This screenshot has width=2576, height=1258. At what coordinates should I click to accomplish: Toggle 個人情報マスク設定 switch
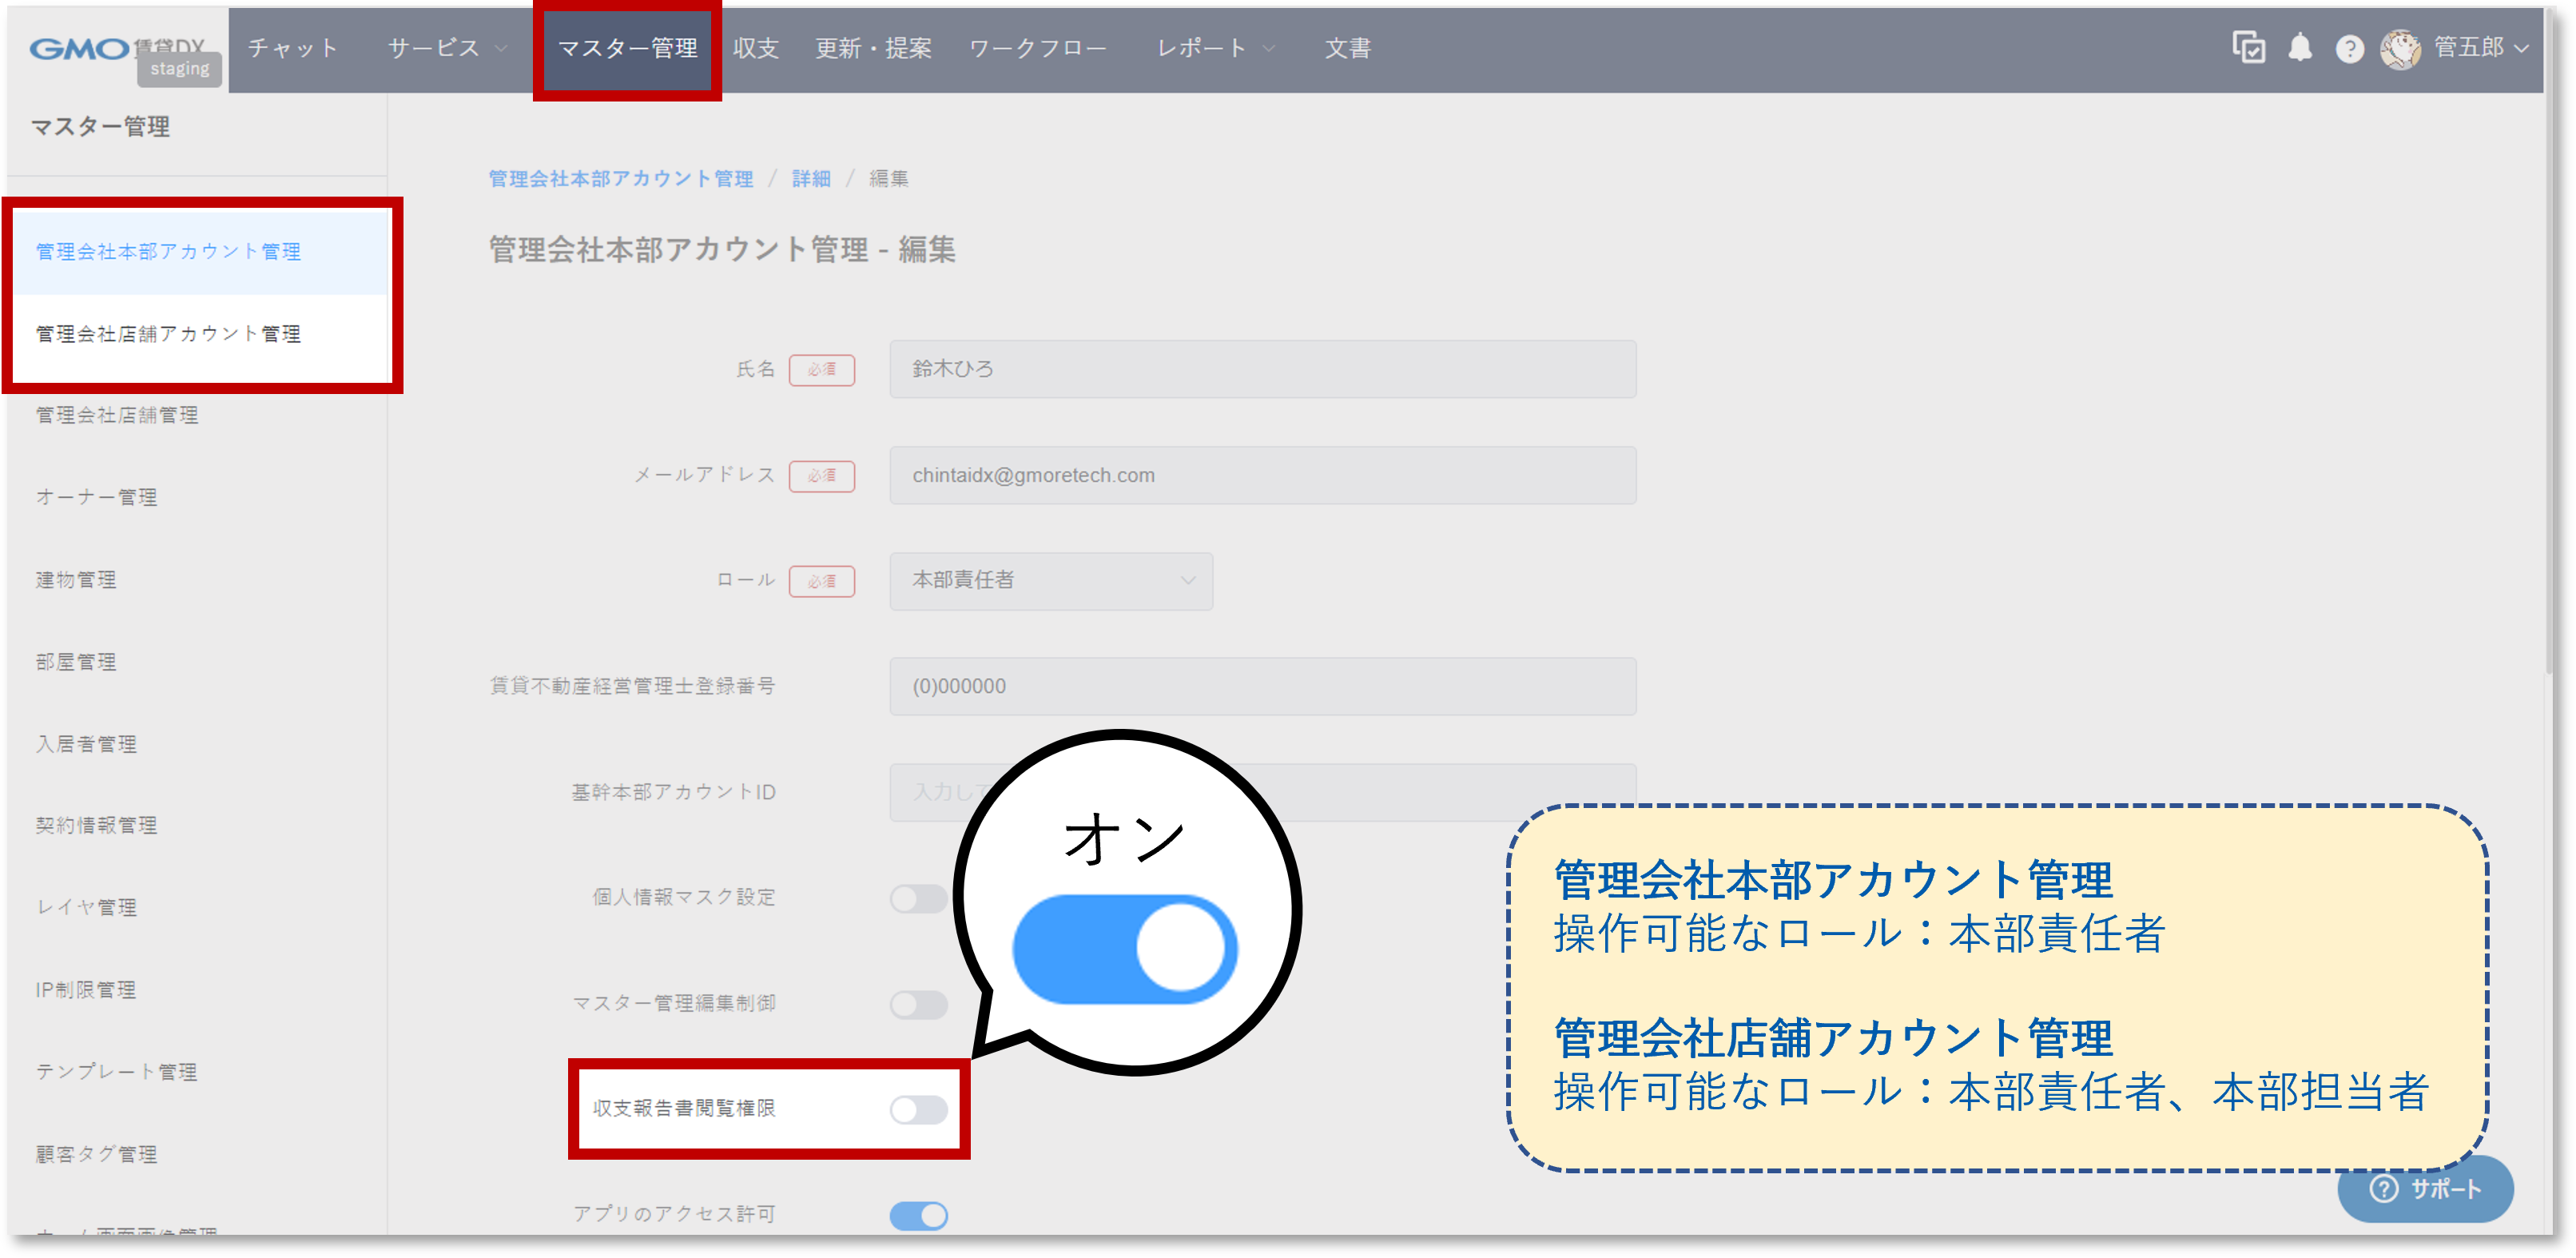(x=918, y=898)
